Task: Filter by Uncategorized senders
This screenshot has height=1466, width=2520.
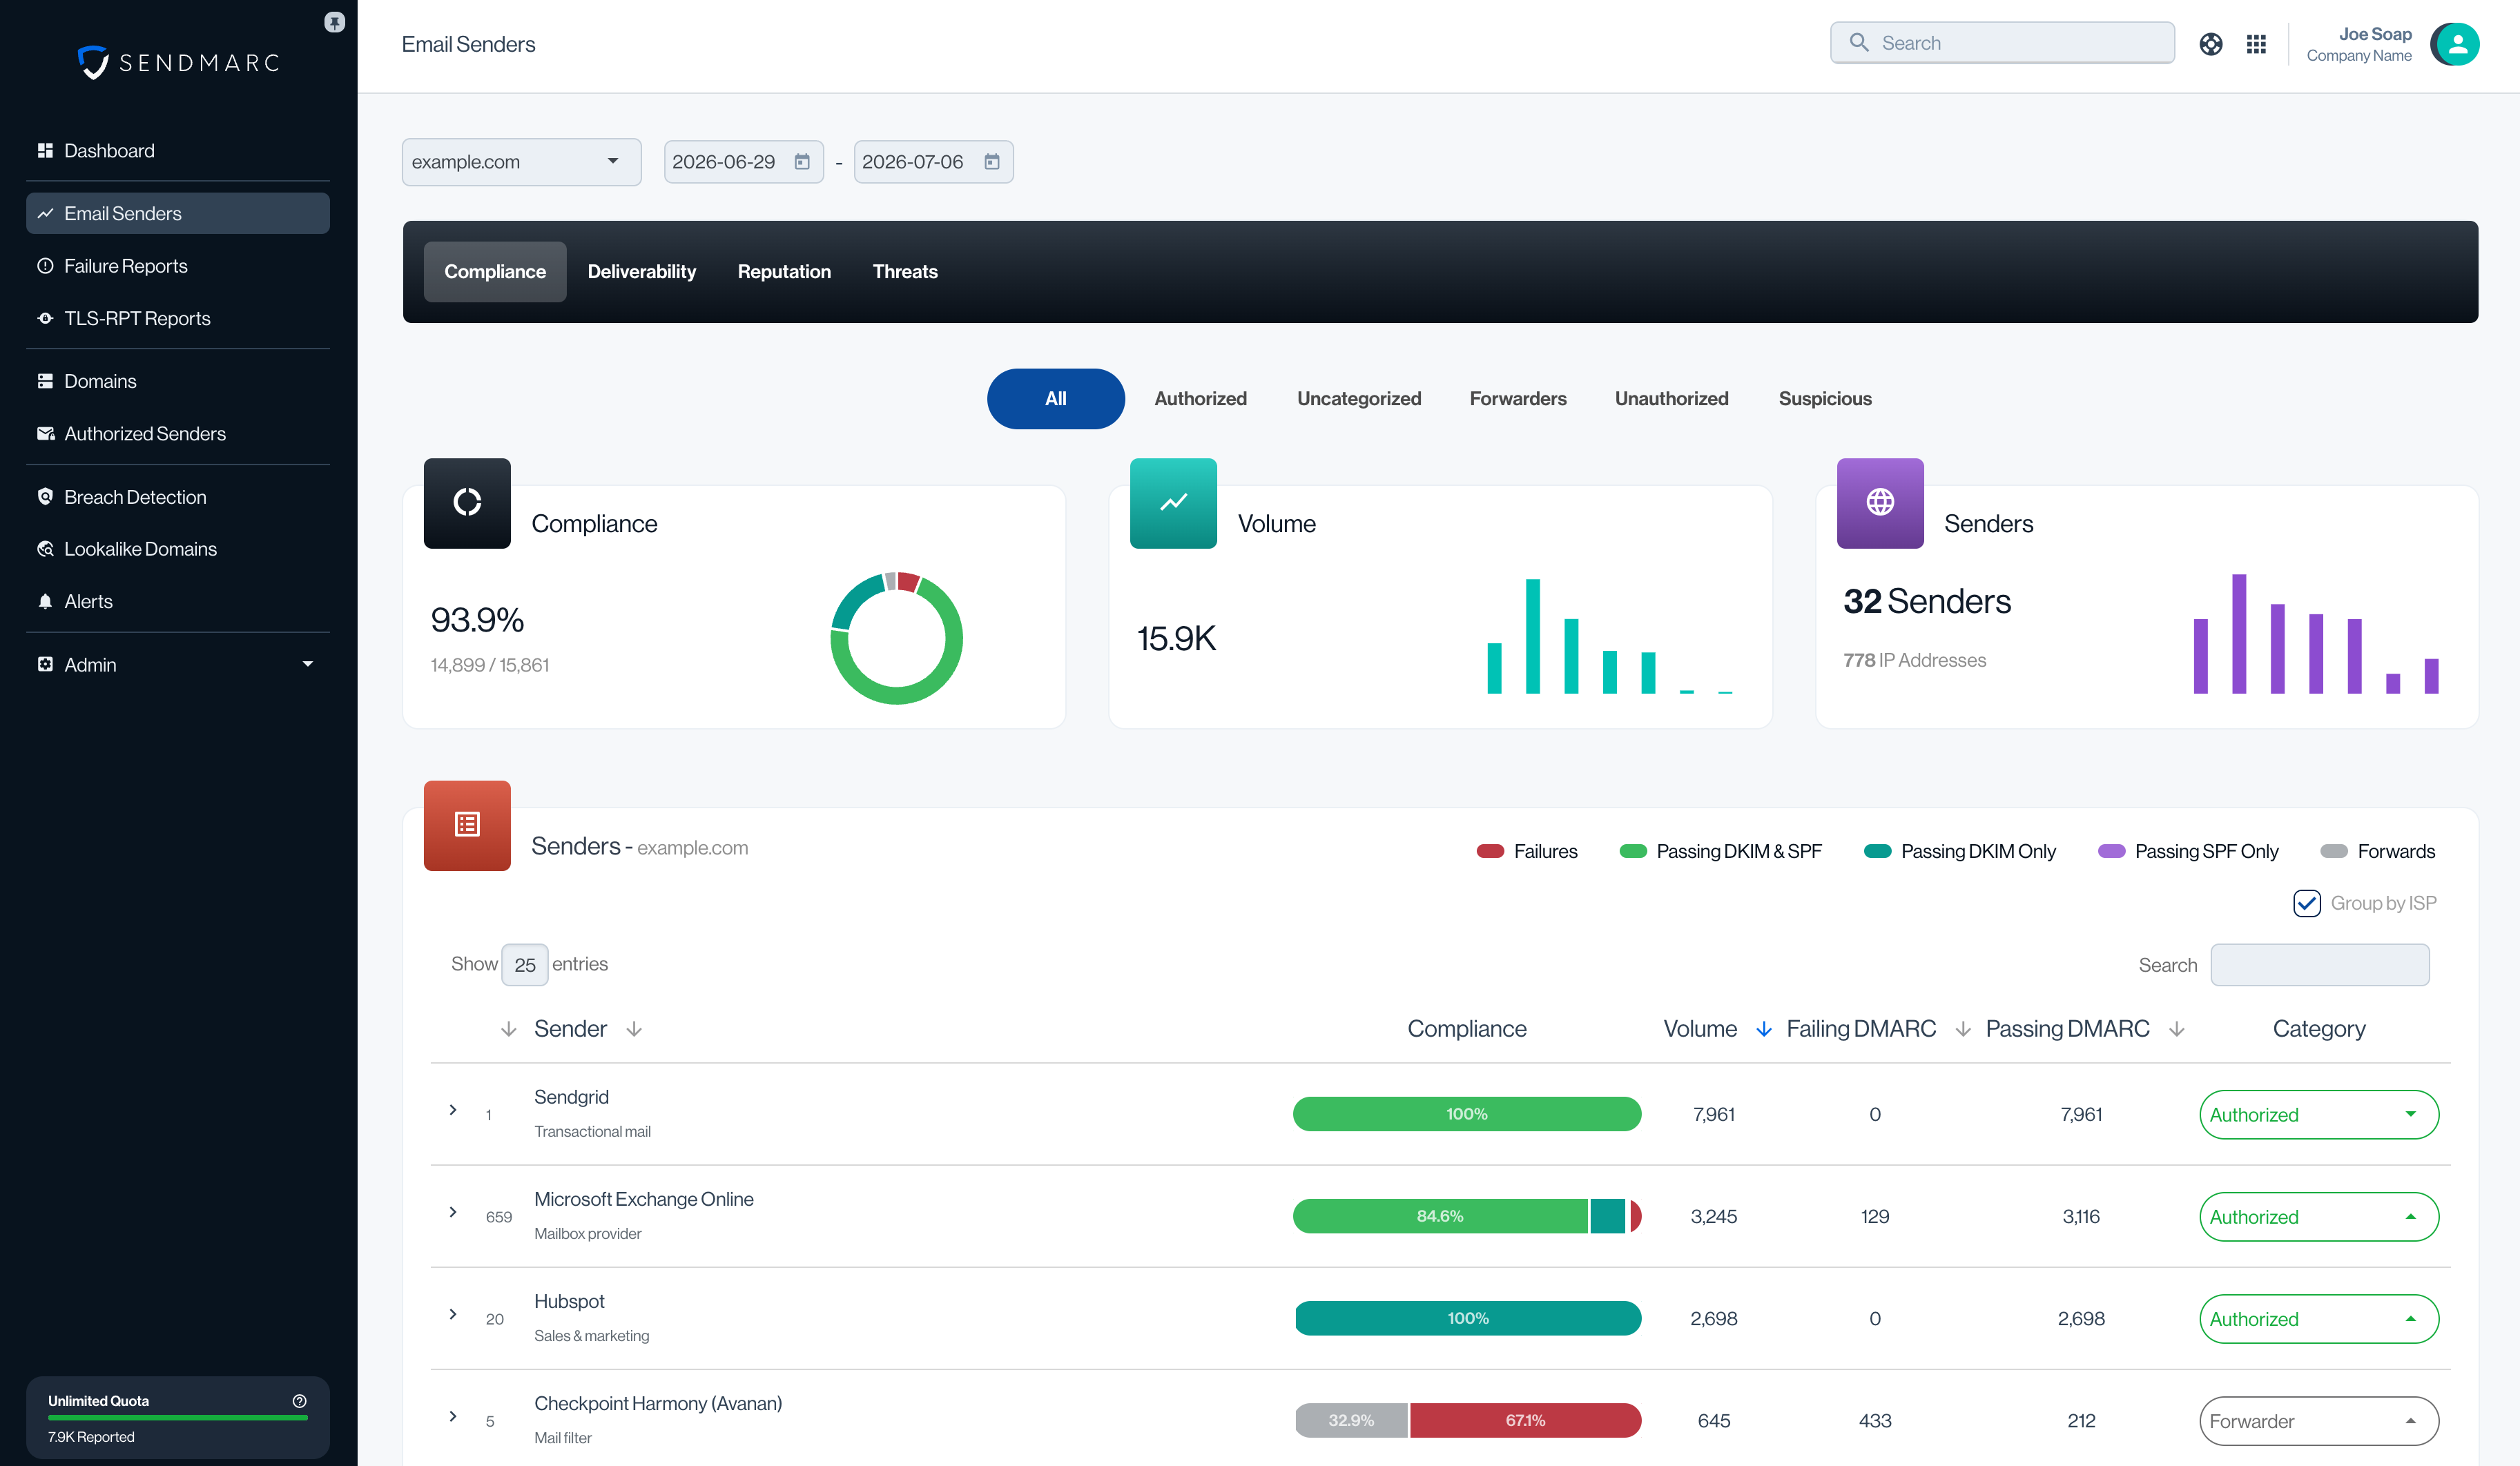Action: (x=1359, y=398)
